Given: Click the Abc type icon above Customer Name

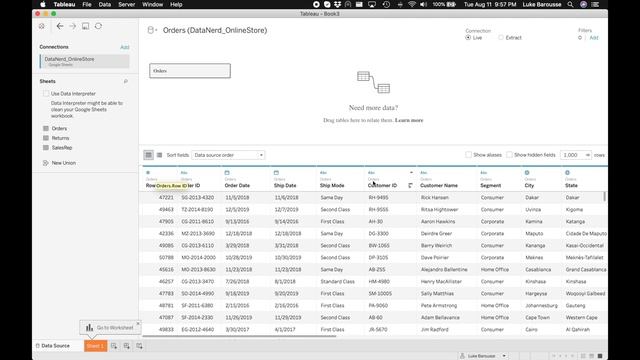Looking at the screenshot, I should click(424, 173).
